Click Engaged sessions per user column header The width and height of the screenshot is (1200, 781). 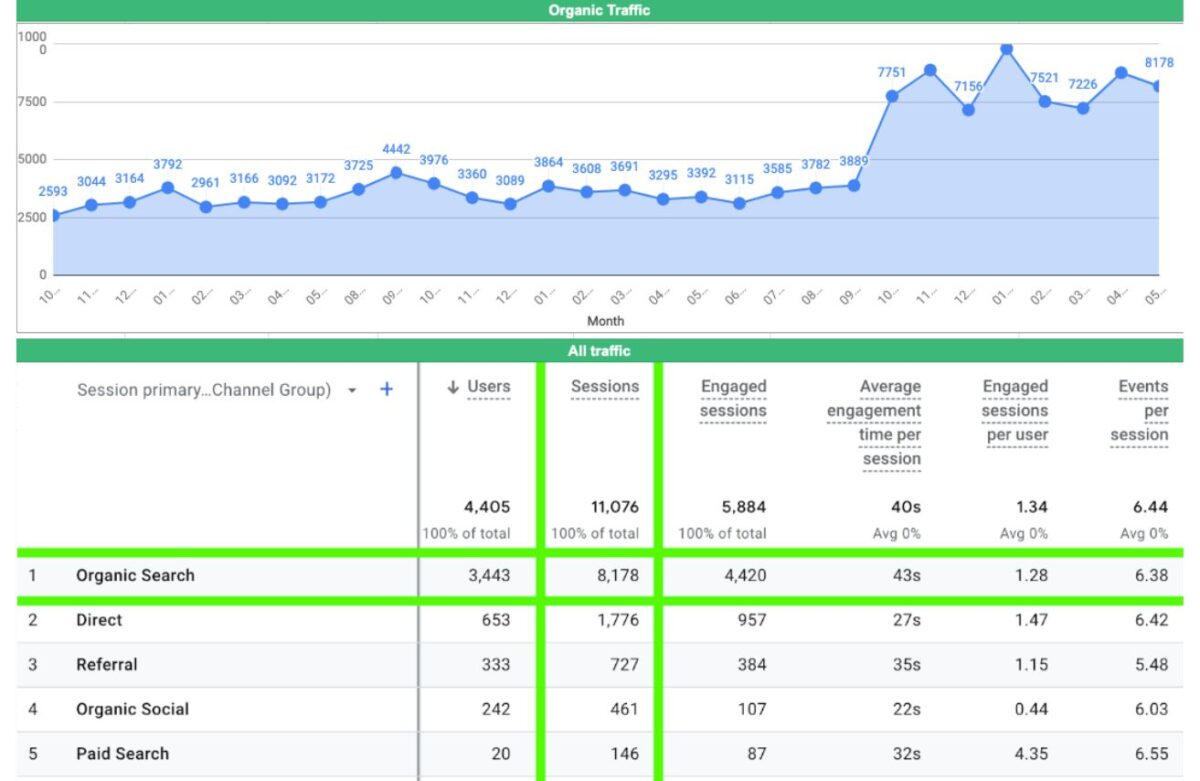(1015, 410)
